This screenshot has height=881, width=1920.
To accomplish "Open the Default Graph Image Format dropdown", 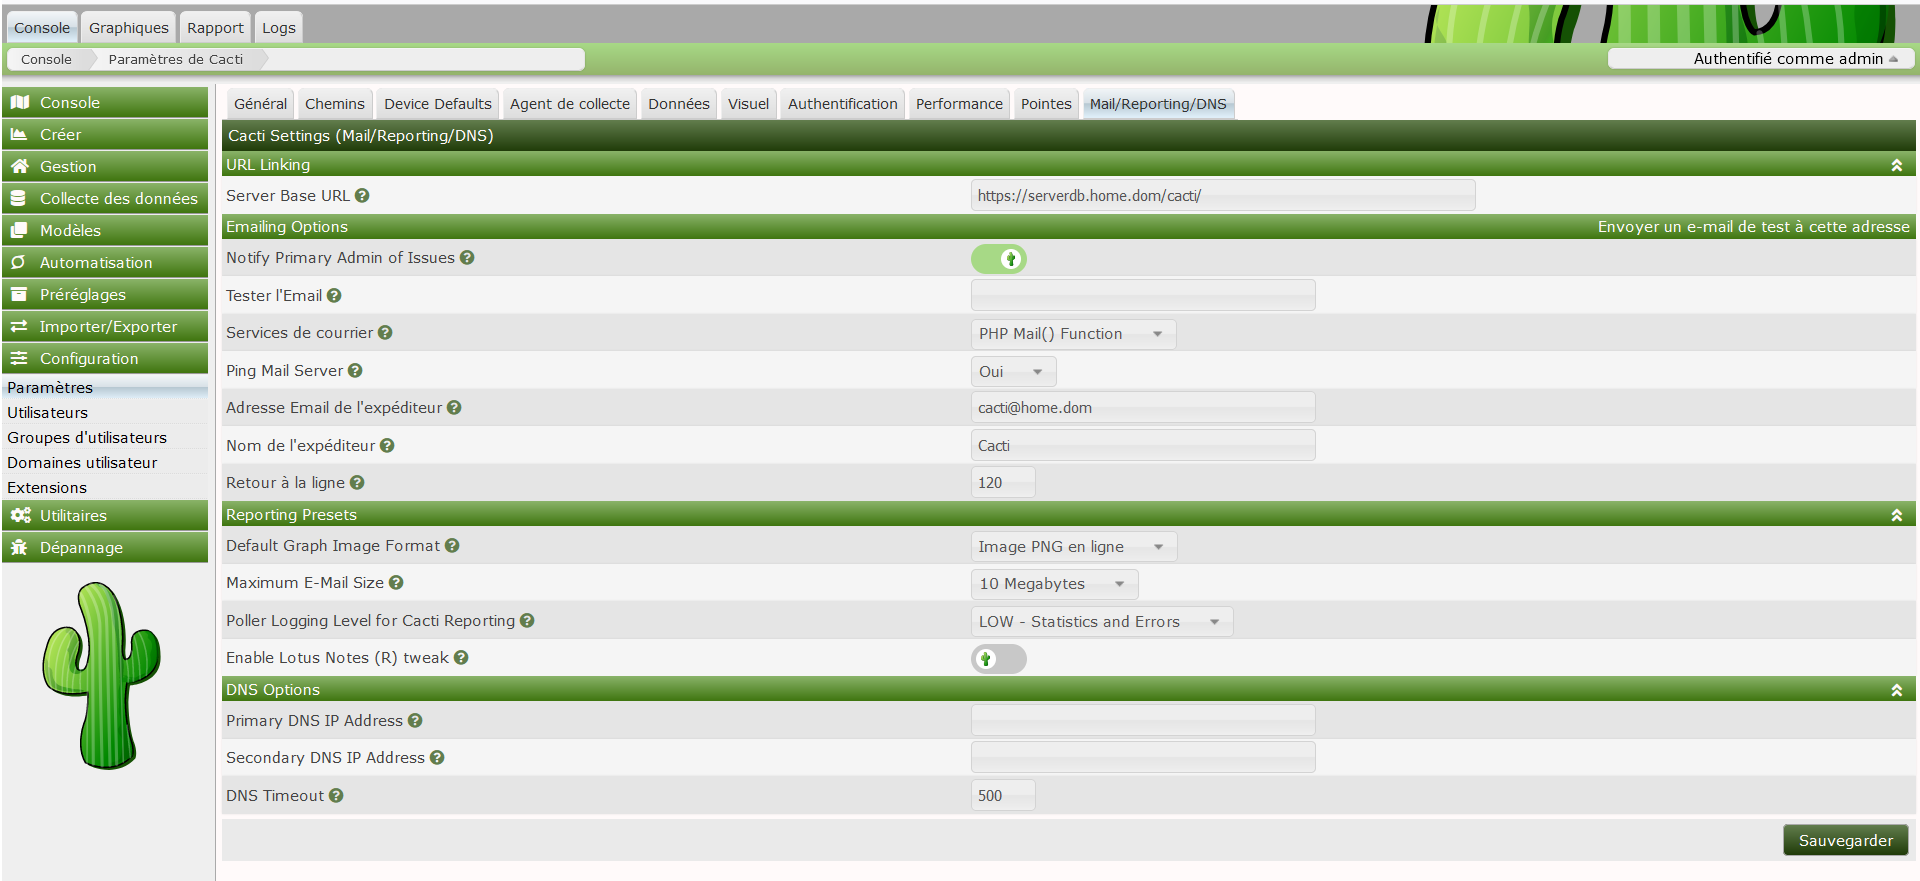I will tap(1073, 547).
